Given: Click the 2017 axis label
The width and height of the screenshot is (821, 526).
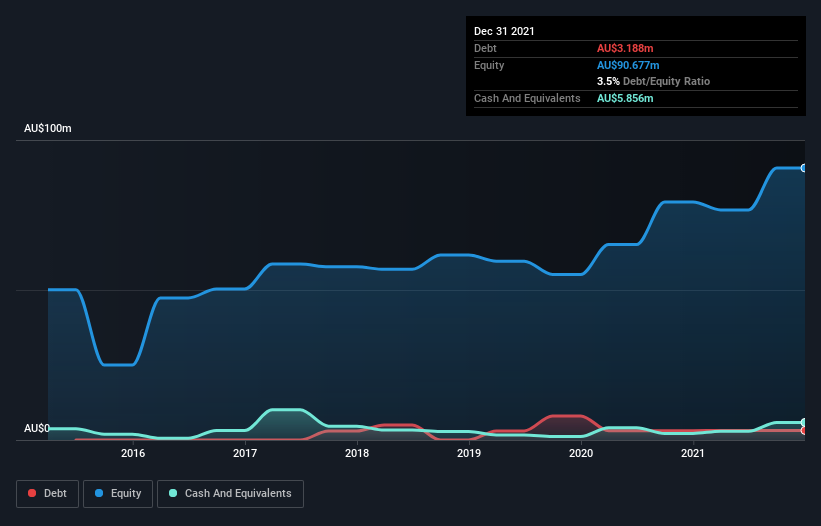Looking at the screenshot, I should tap(245, 453).
